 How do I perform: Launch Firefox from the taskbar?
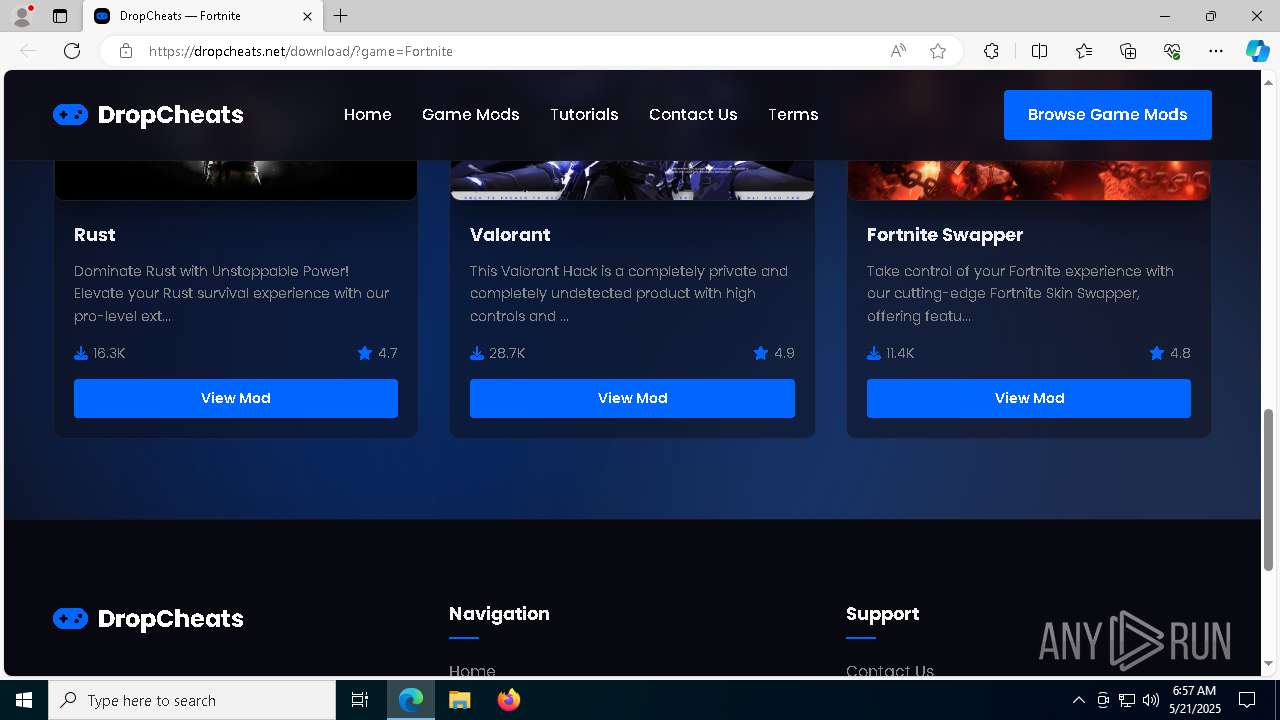coord(509,700)
